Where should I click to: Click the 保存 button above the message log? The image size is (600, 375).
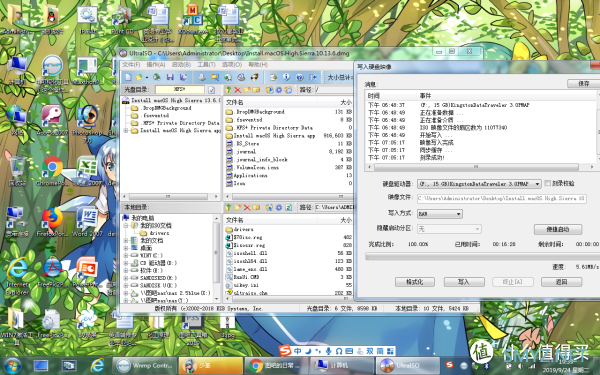(584, 83)
